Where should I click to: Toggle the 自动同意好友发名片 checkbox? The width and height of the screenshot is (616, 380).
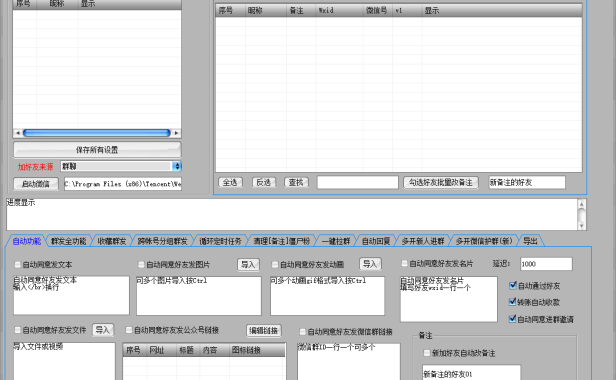pyautogui.click(x=404, y=263)
